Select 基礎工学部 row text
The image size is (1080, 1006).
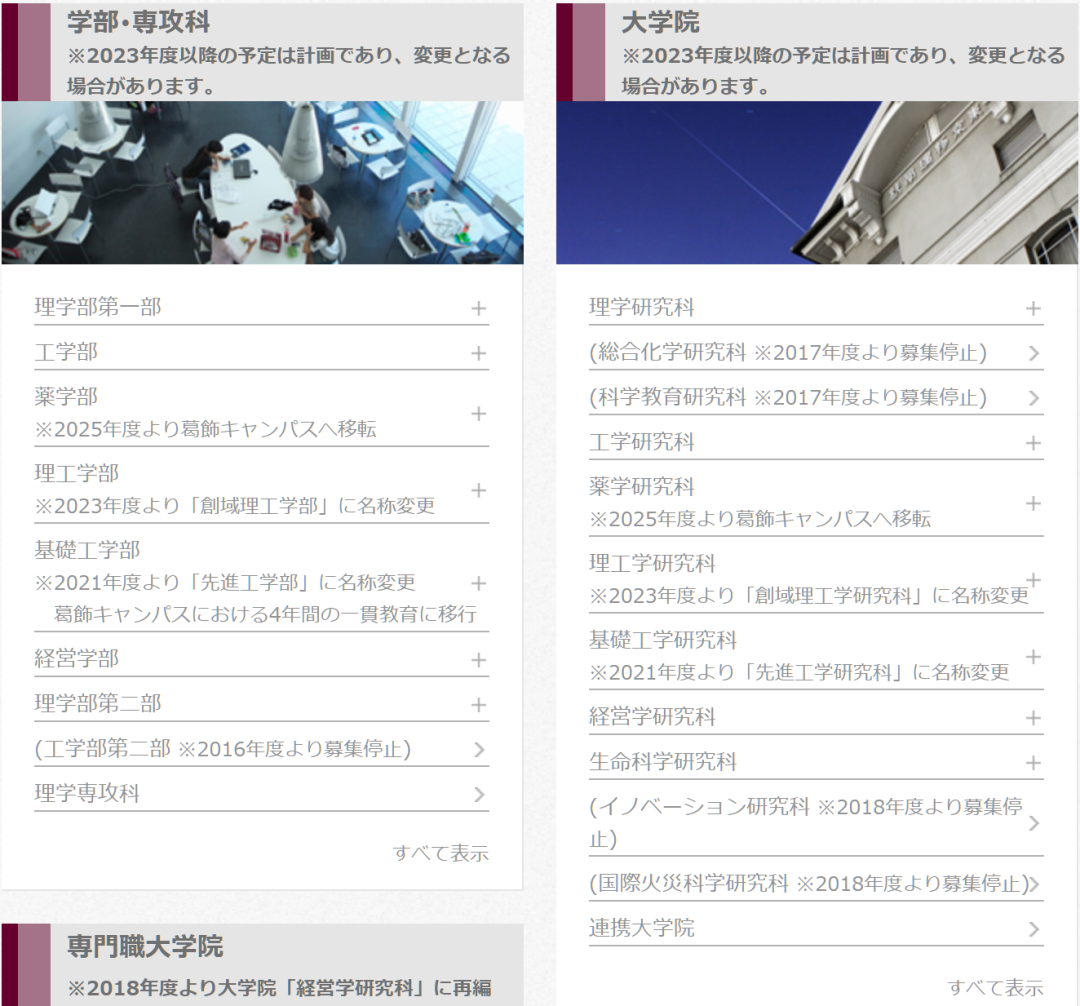pos(87,550)
